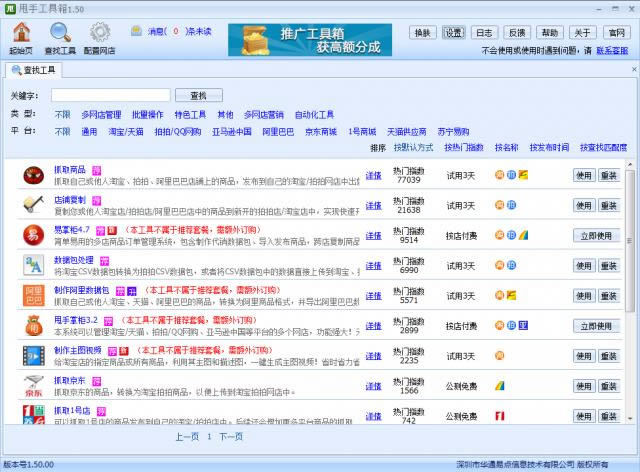Click the 查找 search button
This screenshot has height=472, width=640.
coord(198,95)
